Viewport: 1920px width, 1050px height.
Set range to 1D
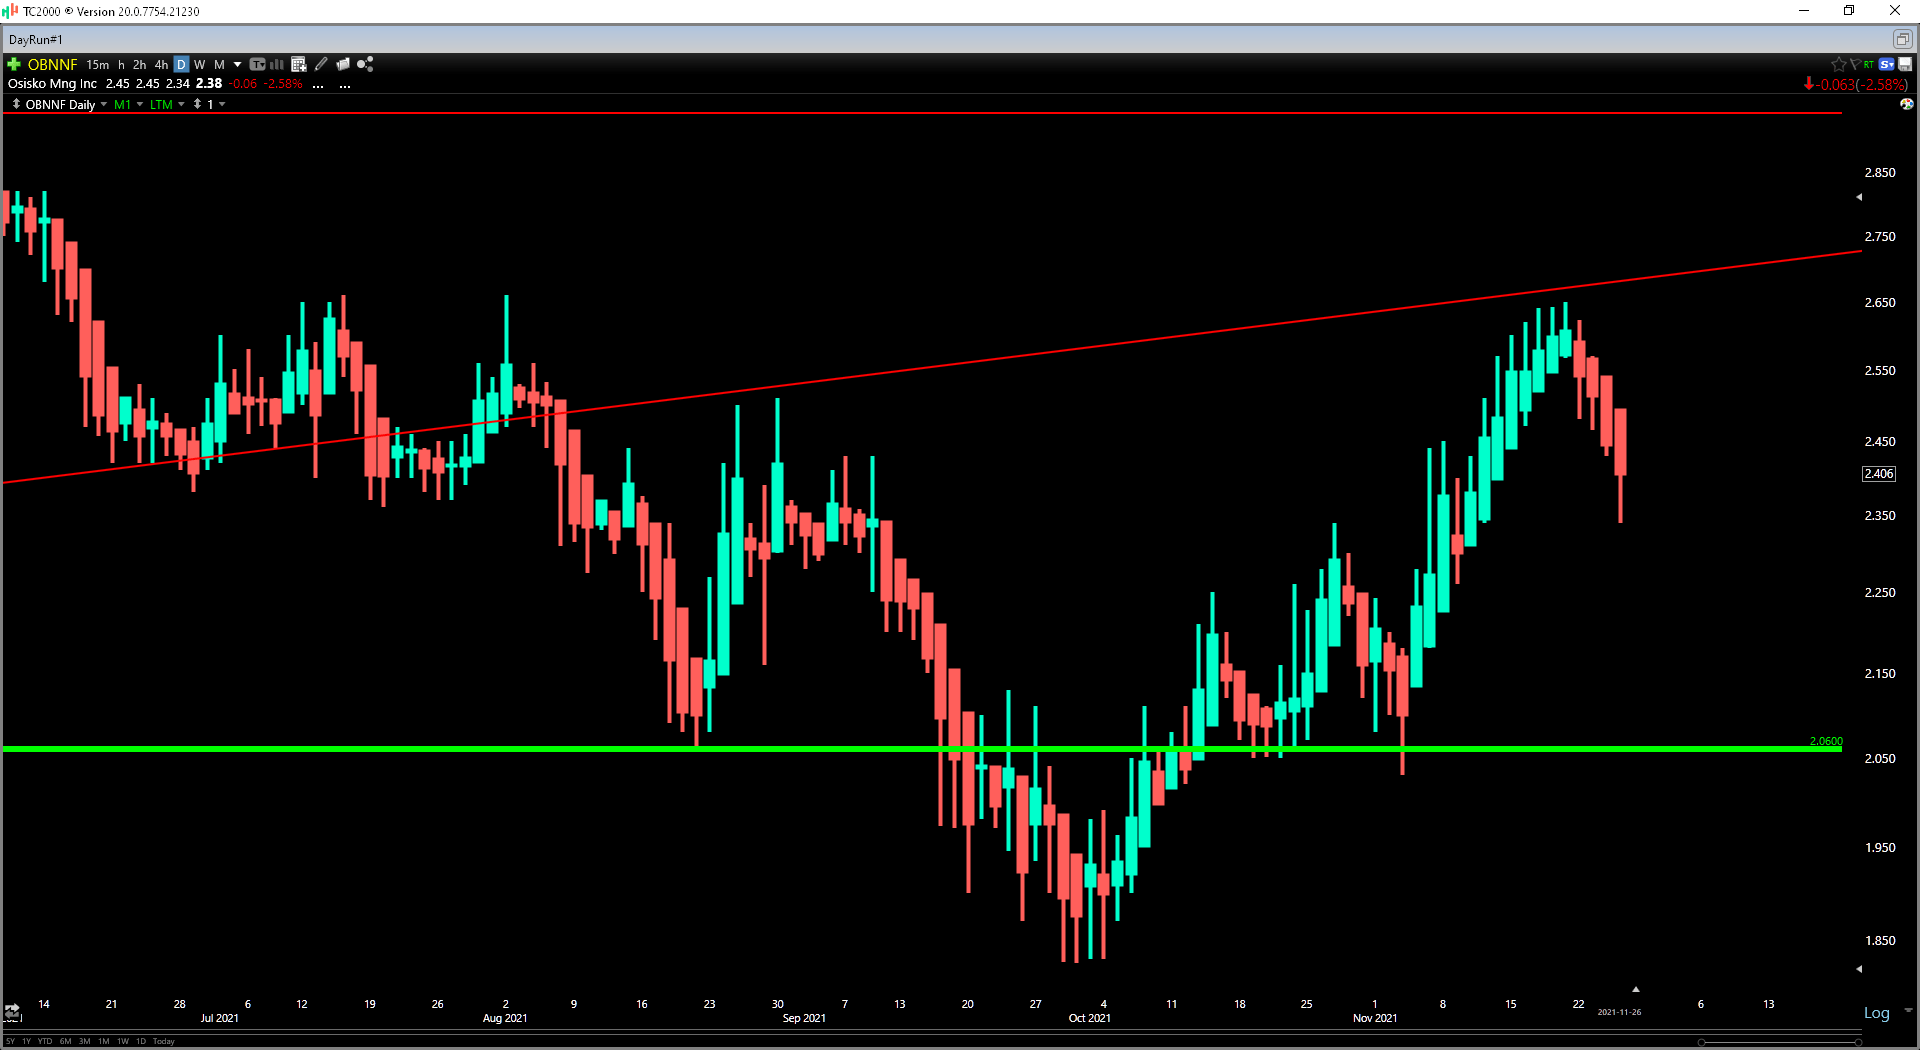tap(141, 1041)
